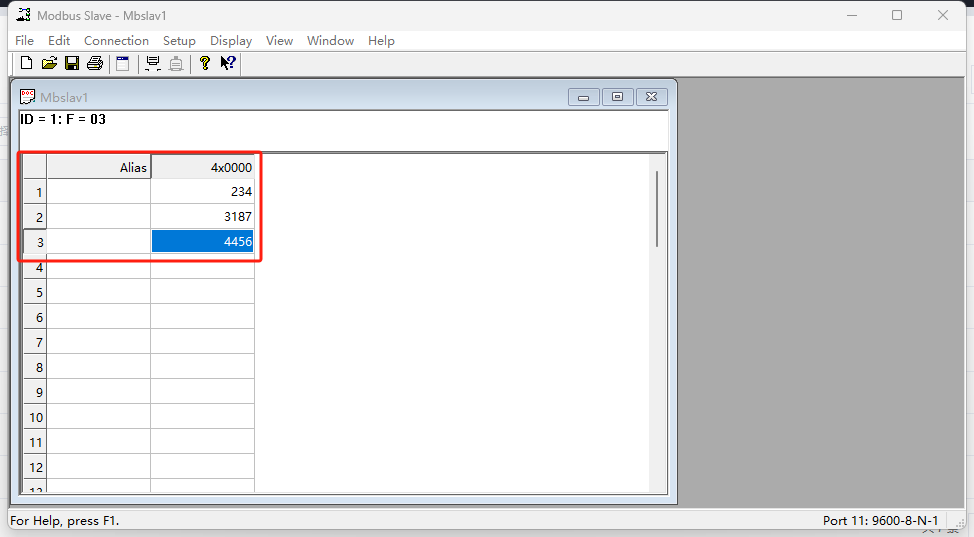The height and width of the screenshot is (537, 974).
Task: Open the Window menu
Action: 330,41
